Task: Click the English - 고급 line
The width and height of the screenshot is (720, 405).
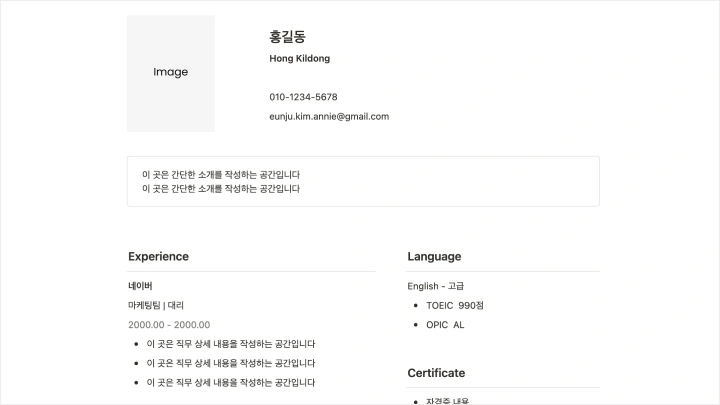Action: 435,286
